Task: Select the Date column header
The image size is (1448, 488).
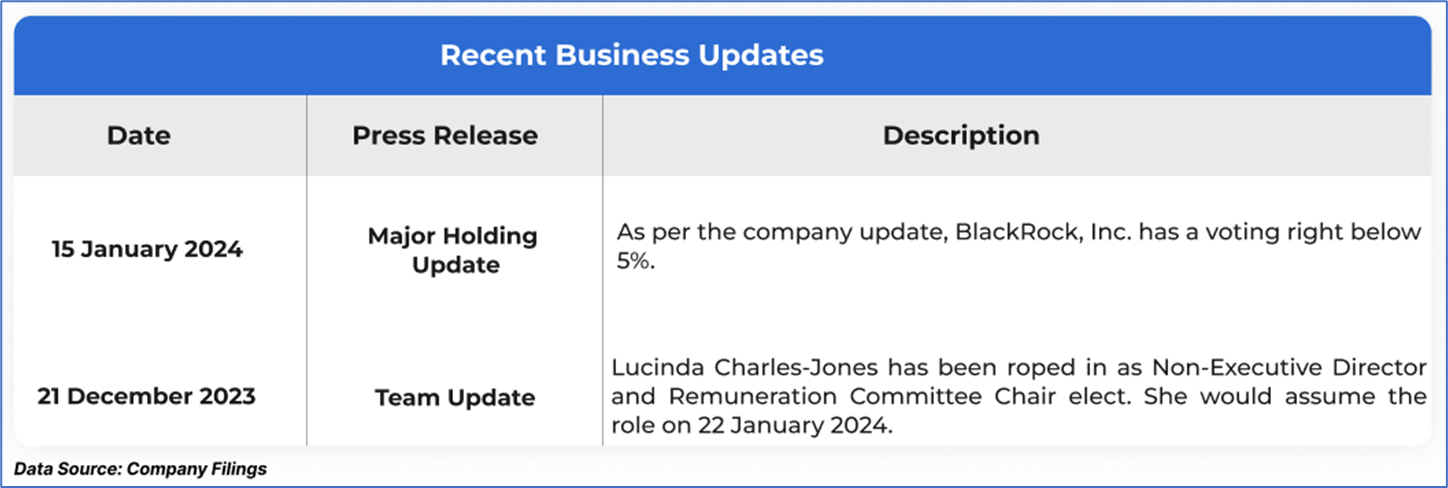Action: [x=139, y=135]
